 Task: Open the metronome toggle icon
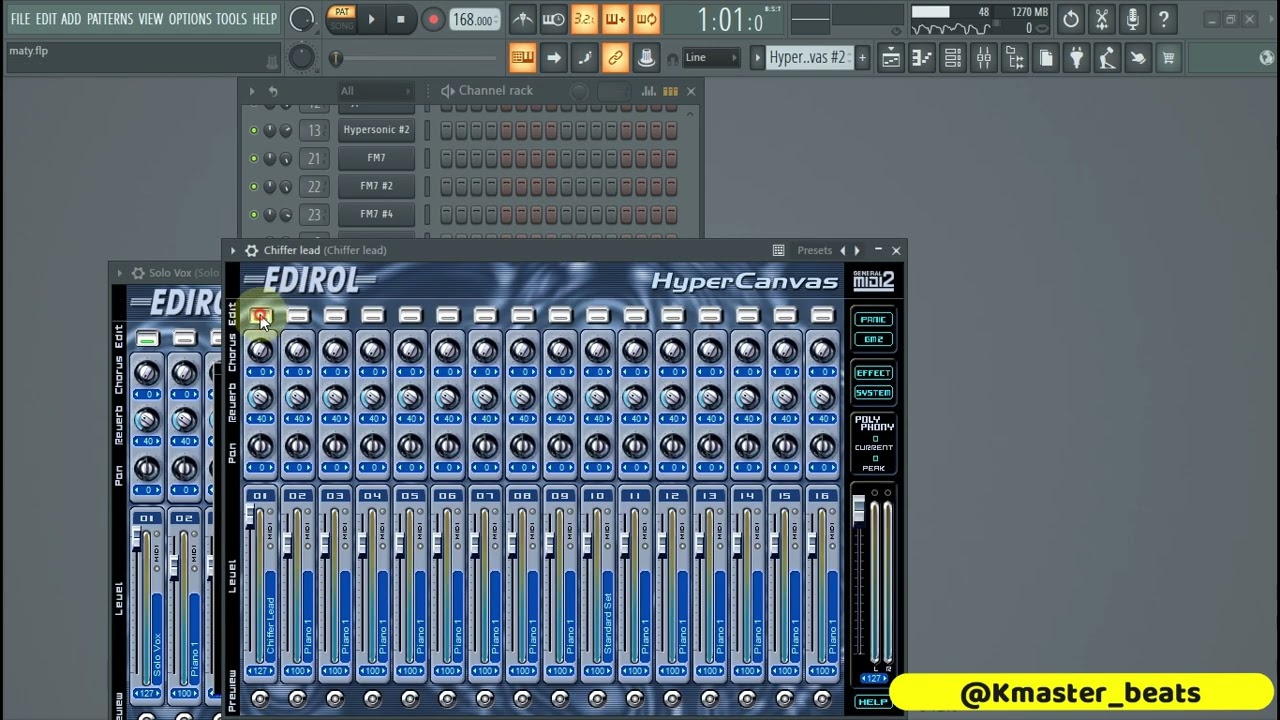522,19
